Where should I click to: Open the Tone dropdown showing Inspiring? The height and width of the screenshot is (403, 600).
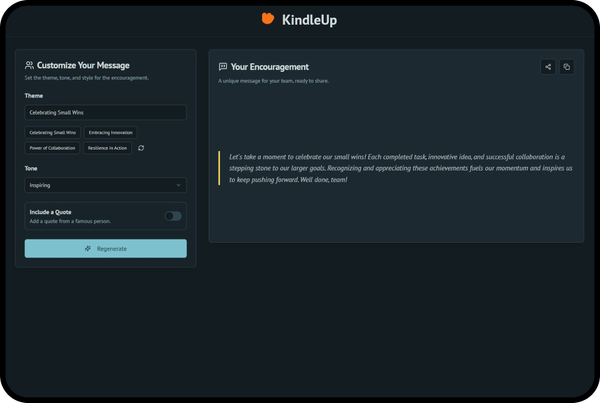pyautogui.click(x=105, y=185)
